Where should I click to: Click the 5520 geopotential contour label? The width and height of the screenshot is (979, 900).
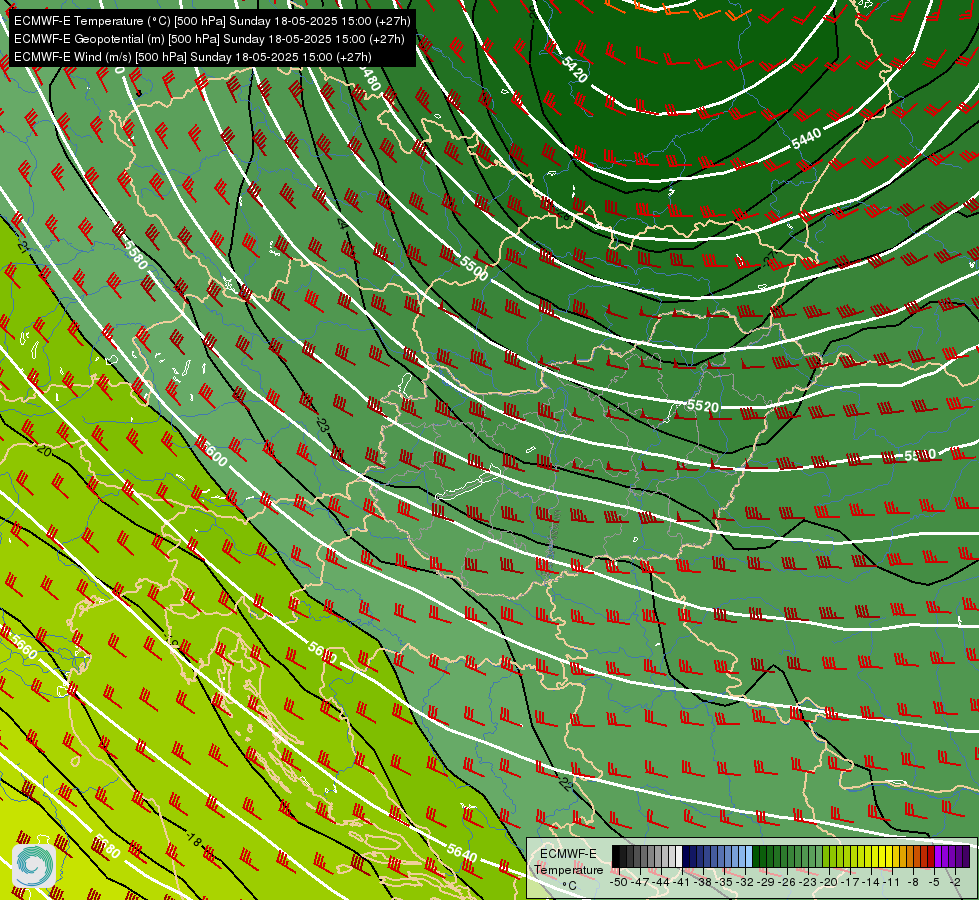[703, 406]
